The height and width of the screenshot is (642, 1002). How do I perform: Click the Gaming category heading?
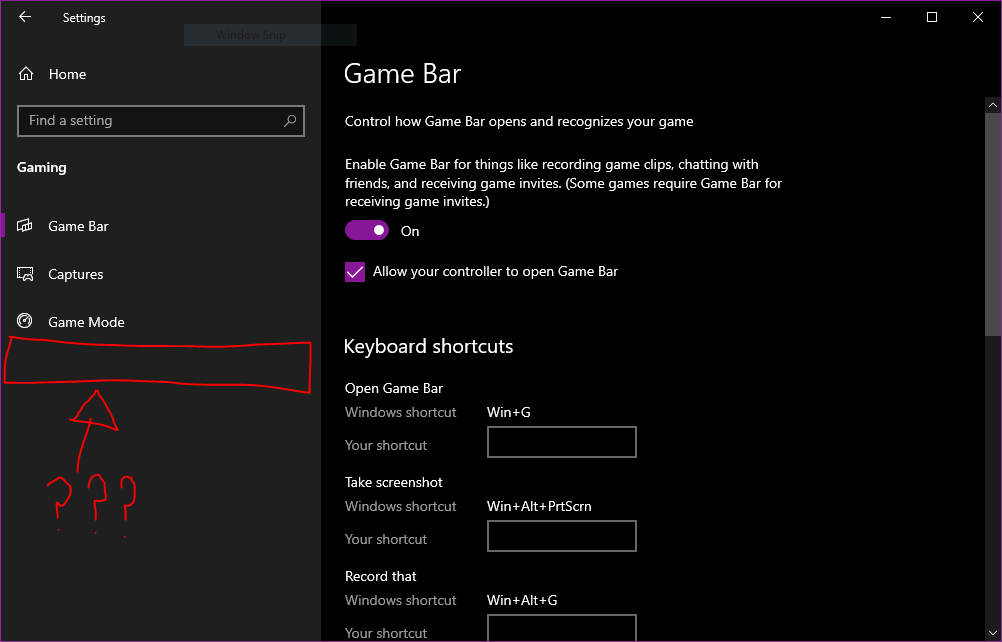coord(42,167)
